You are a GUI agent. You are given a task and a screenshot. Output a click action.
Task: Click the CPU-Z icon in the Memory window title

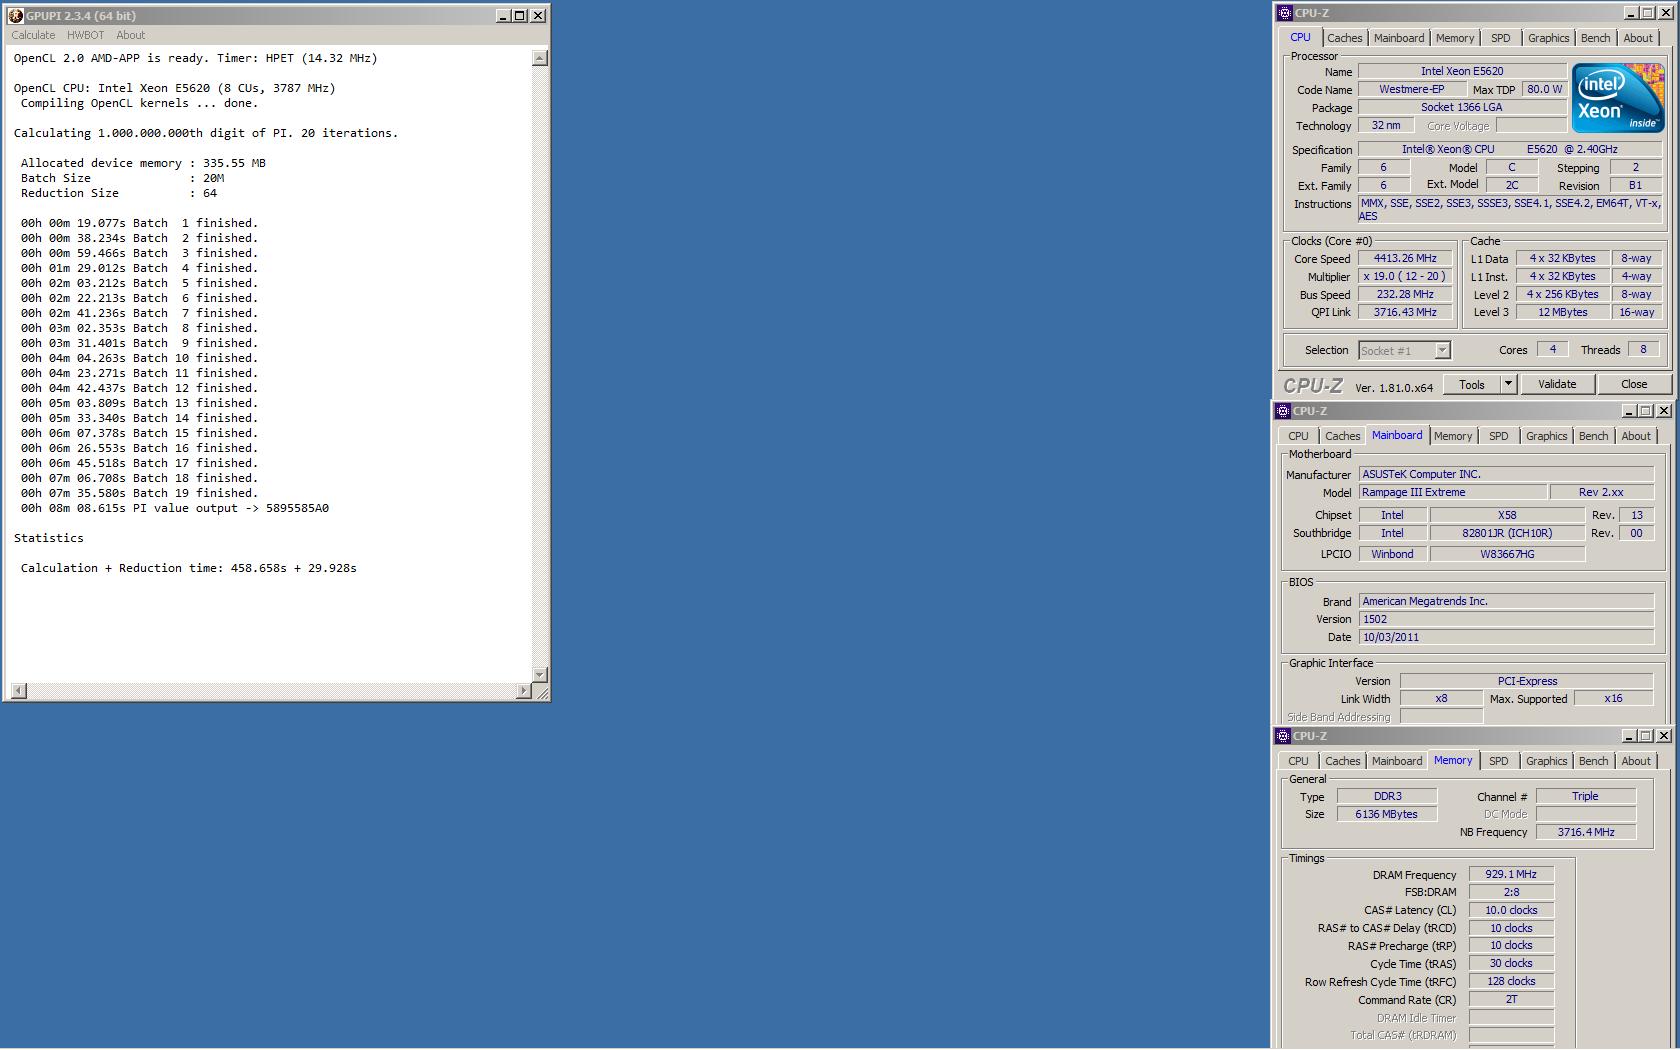pos(1283,736)
